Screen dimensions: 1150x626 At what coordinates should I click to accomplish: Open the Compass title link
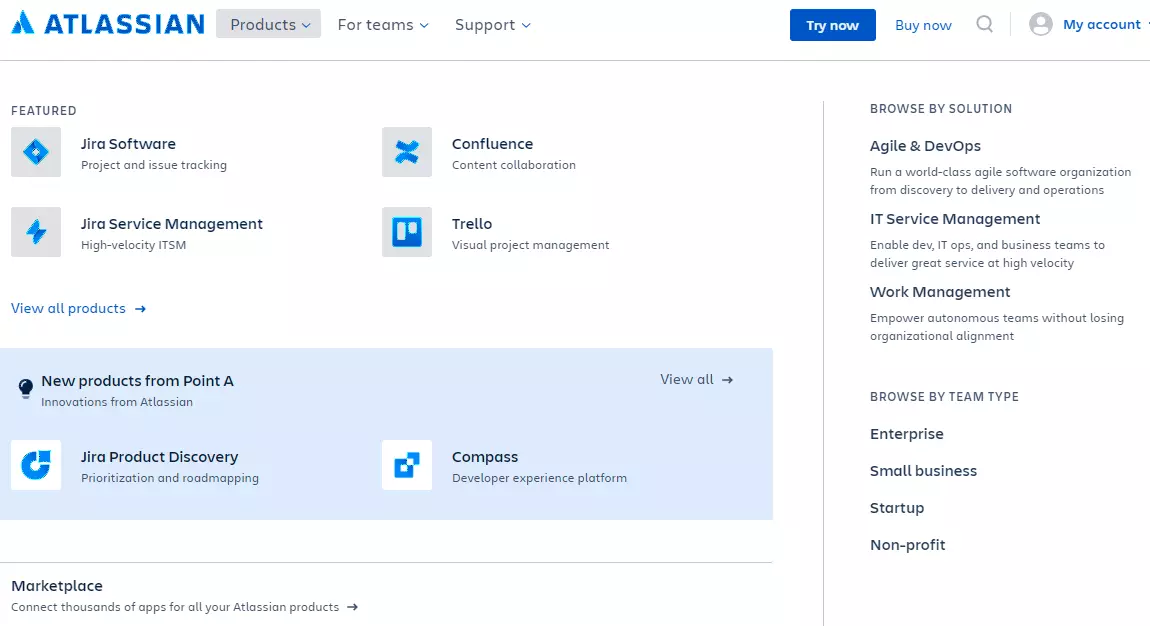pos(485,457)
